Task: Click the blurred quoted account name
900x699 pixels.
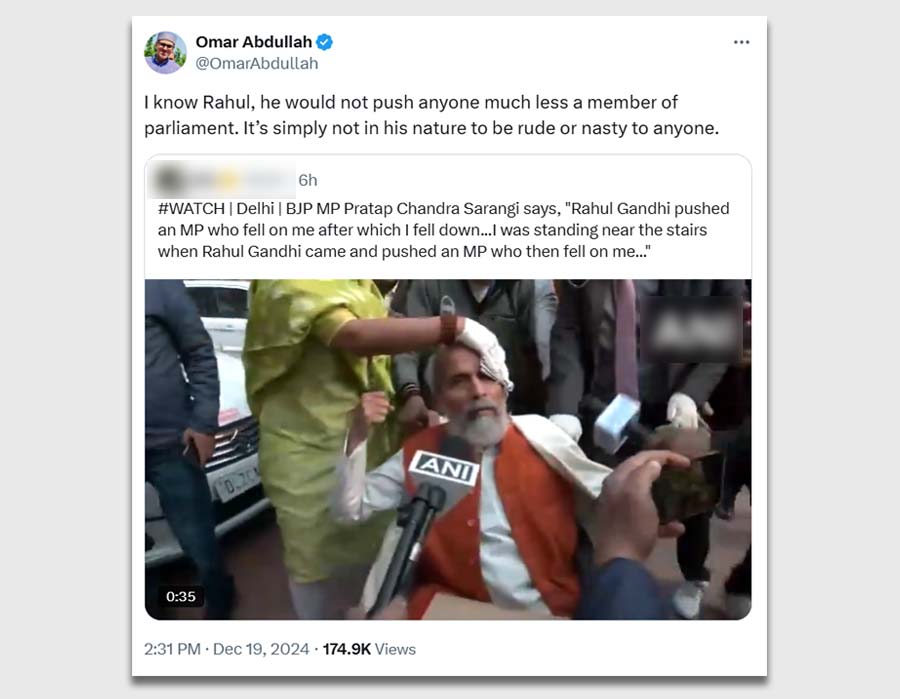Action: click(222, 180)
